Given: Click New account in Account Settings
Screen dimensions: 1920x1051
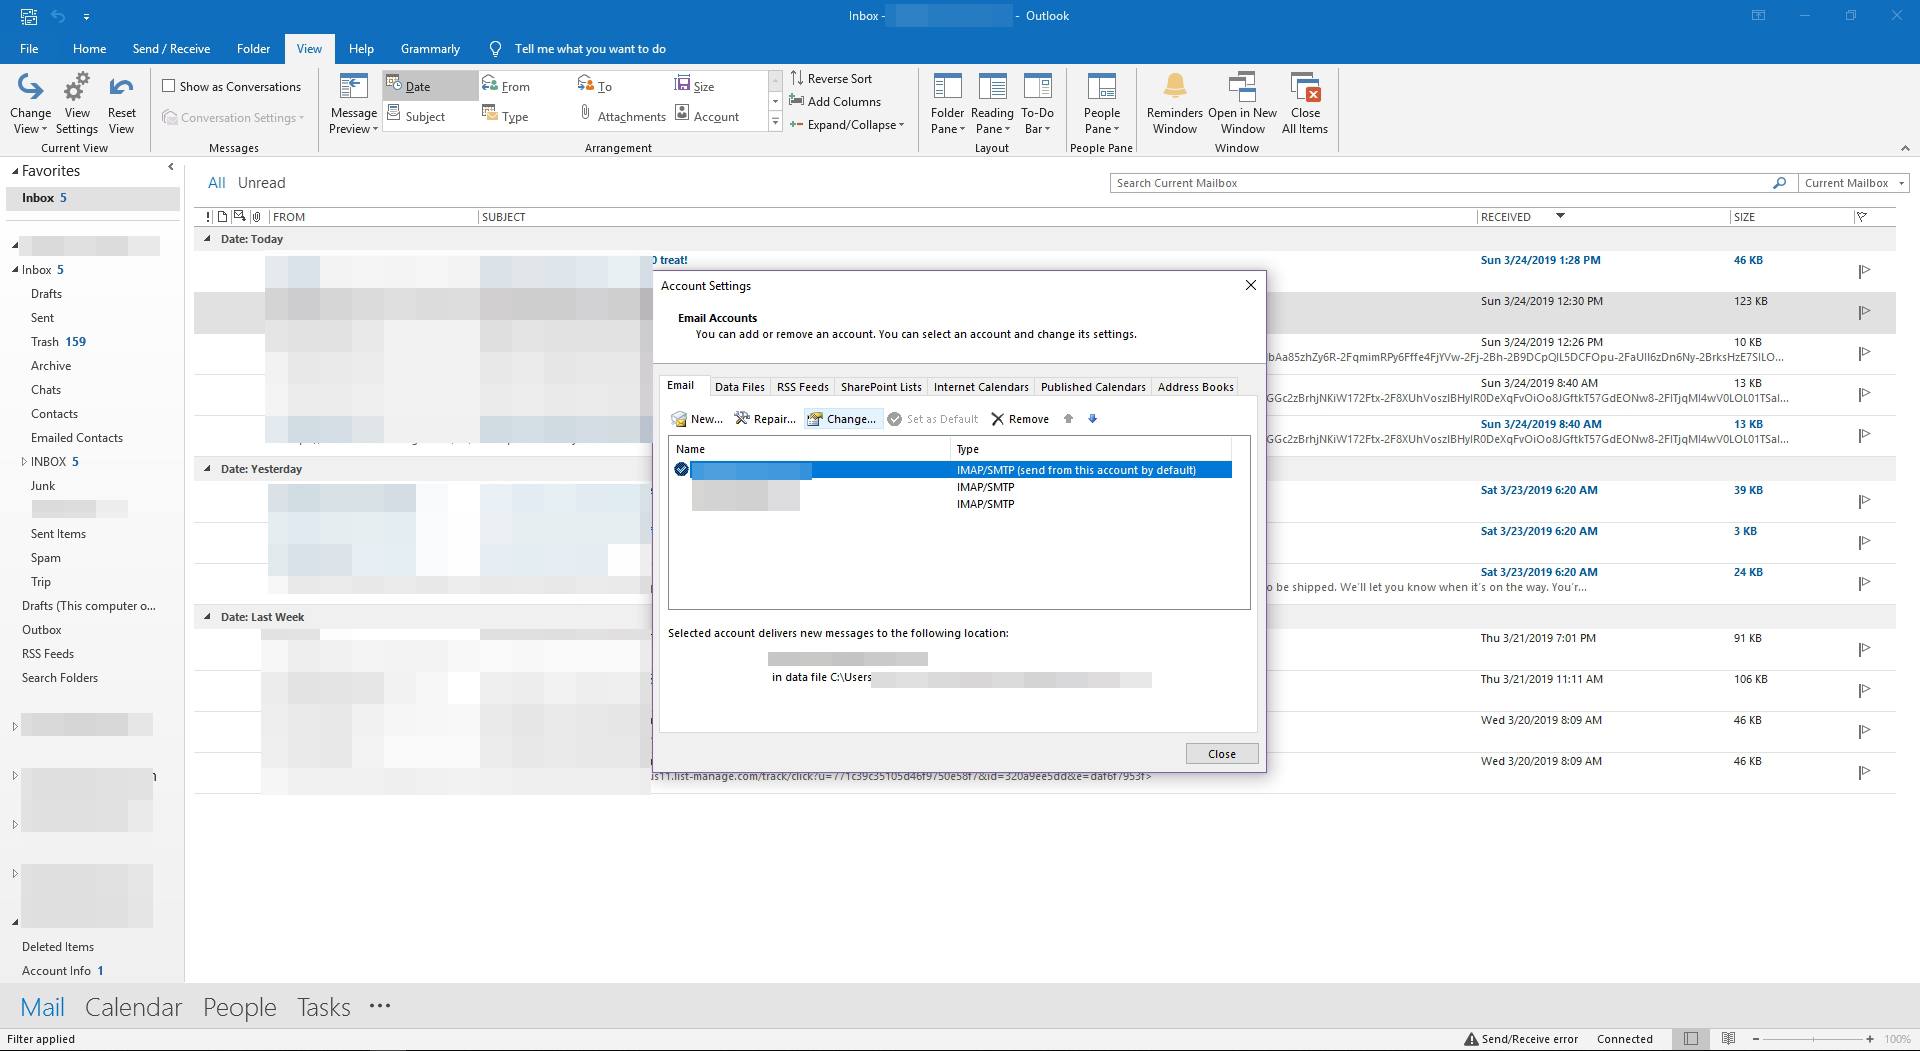Looking at the screenshot, I should point(697,419).
